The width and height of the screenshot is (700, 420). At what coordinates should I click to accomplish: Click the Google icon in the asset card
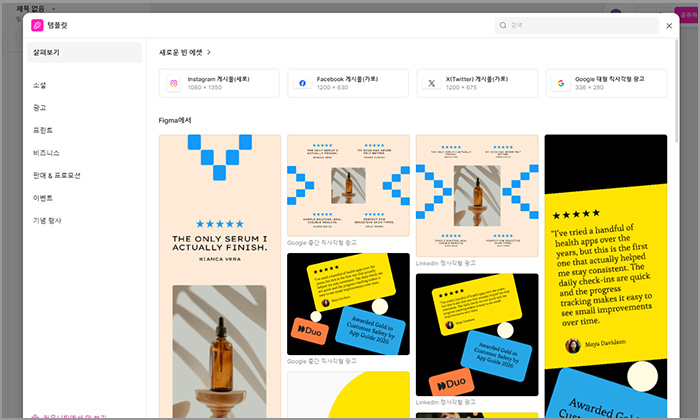pos(561,83)
